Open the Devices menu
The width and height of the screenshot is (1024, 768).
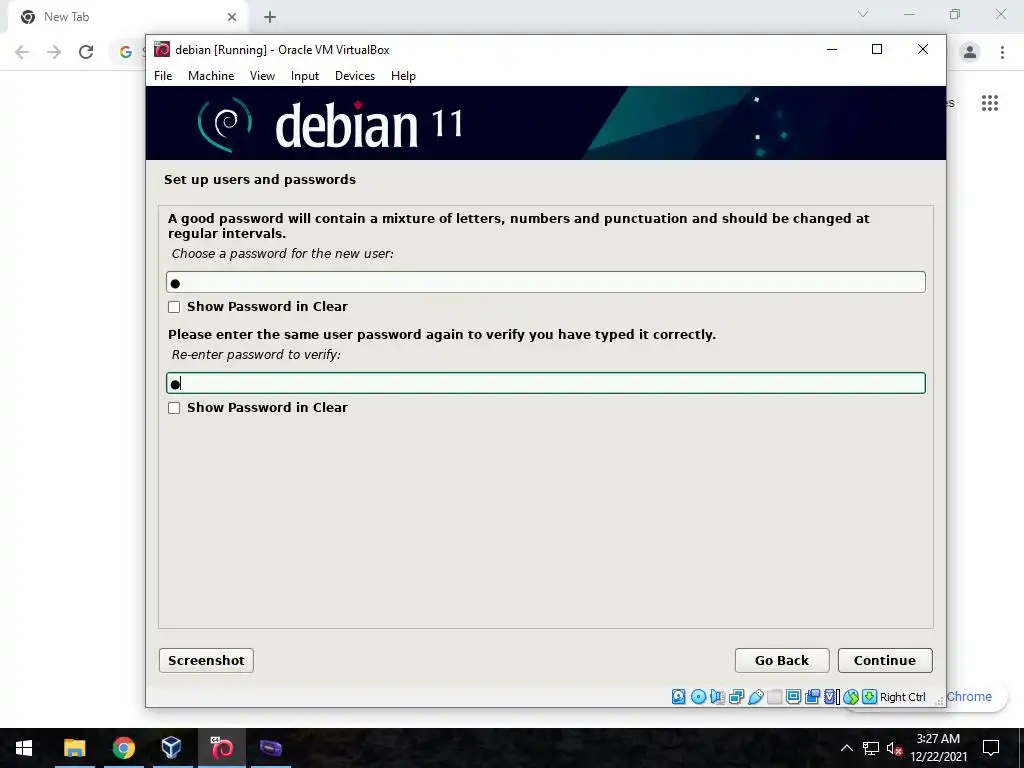(355, 76)
